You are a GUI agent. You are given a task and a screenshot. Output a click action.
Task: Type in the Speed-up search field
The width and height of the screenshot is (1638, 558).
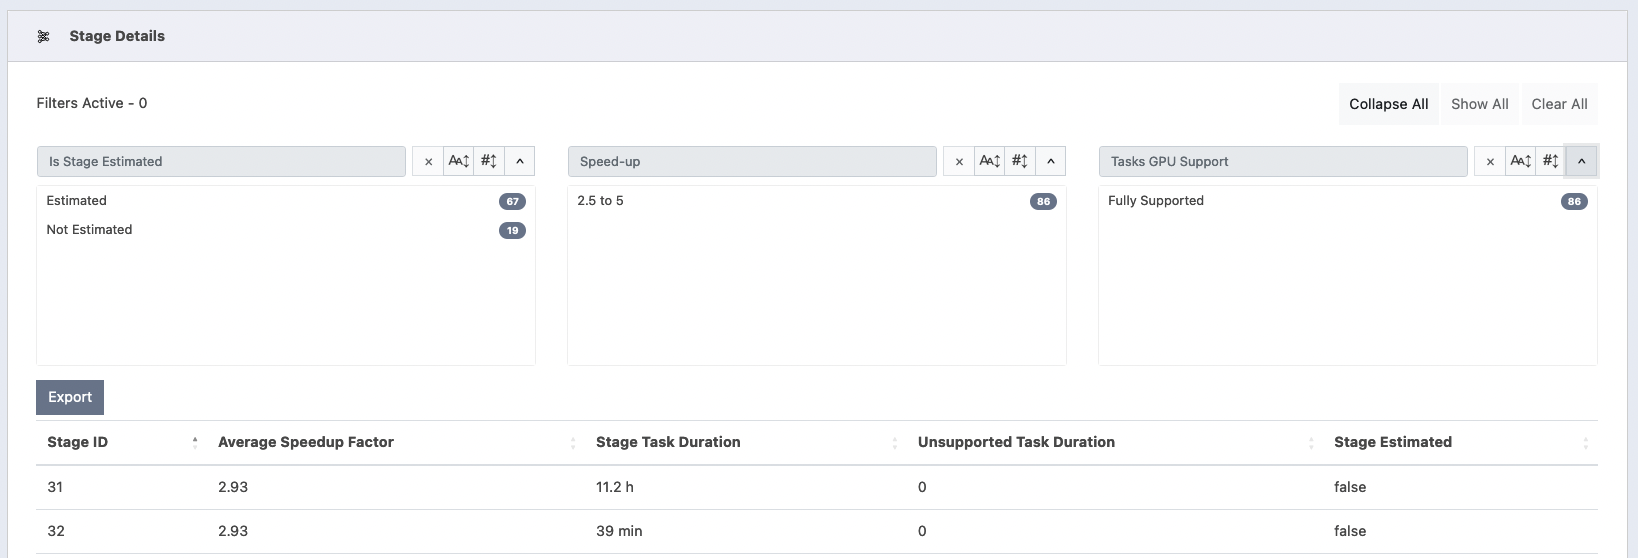pyautogui.click(x=752, y=161)
